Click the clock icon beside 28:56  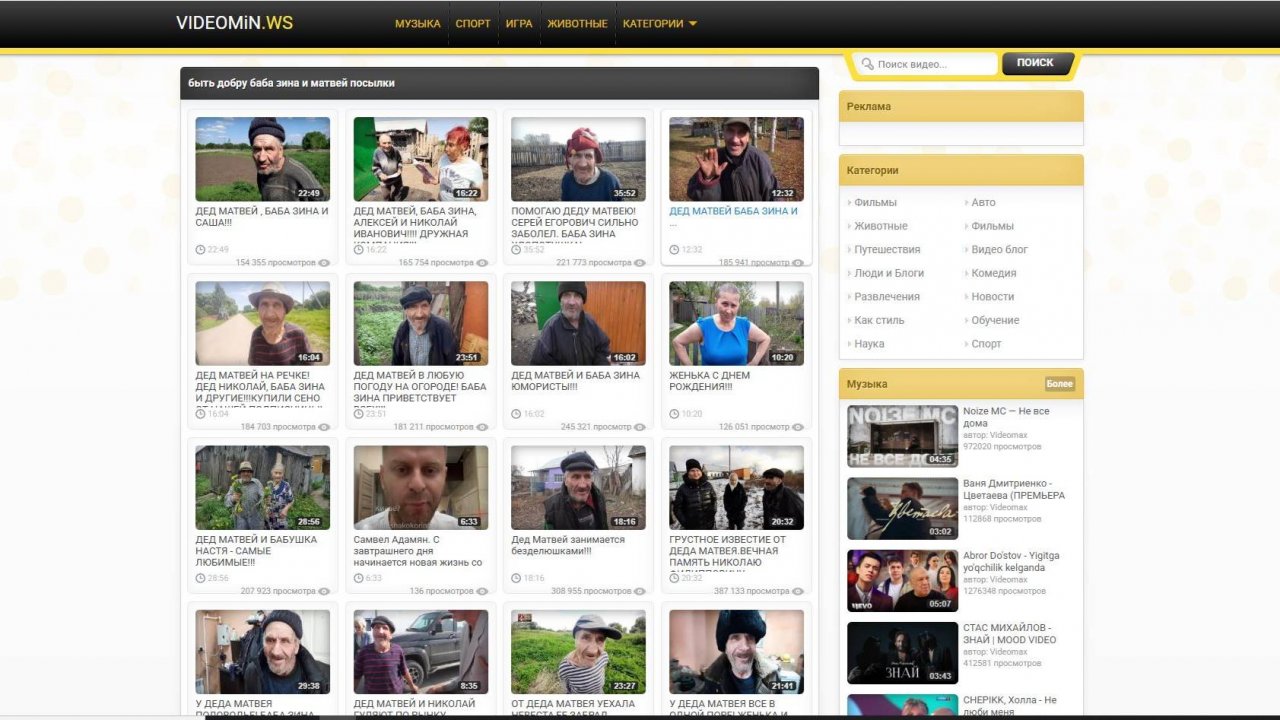pos(201,578)
